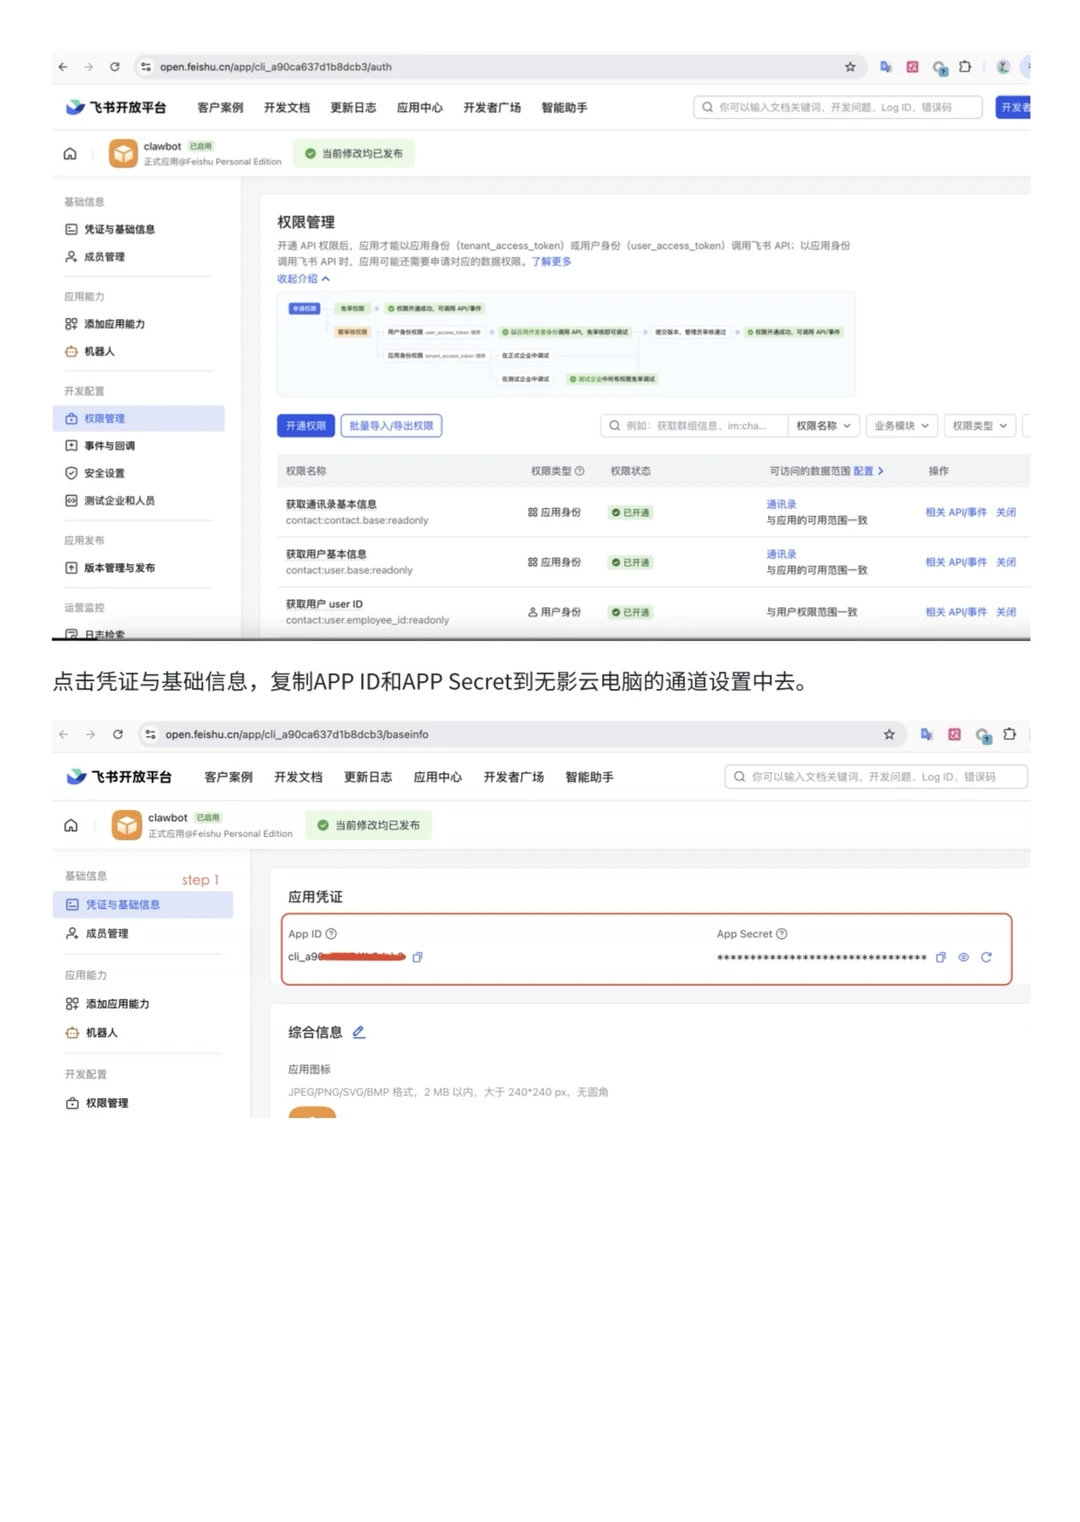
Task: Open 开发者广场 on baseinfo page nav
Action: tap(514, 777)
